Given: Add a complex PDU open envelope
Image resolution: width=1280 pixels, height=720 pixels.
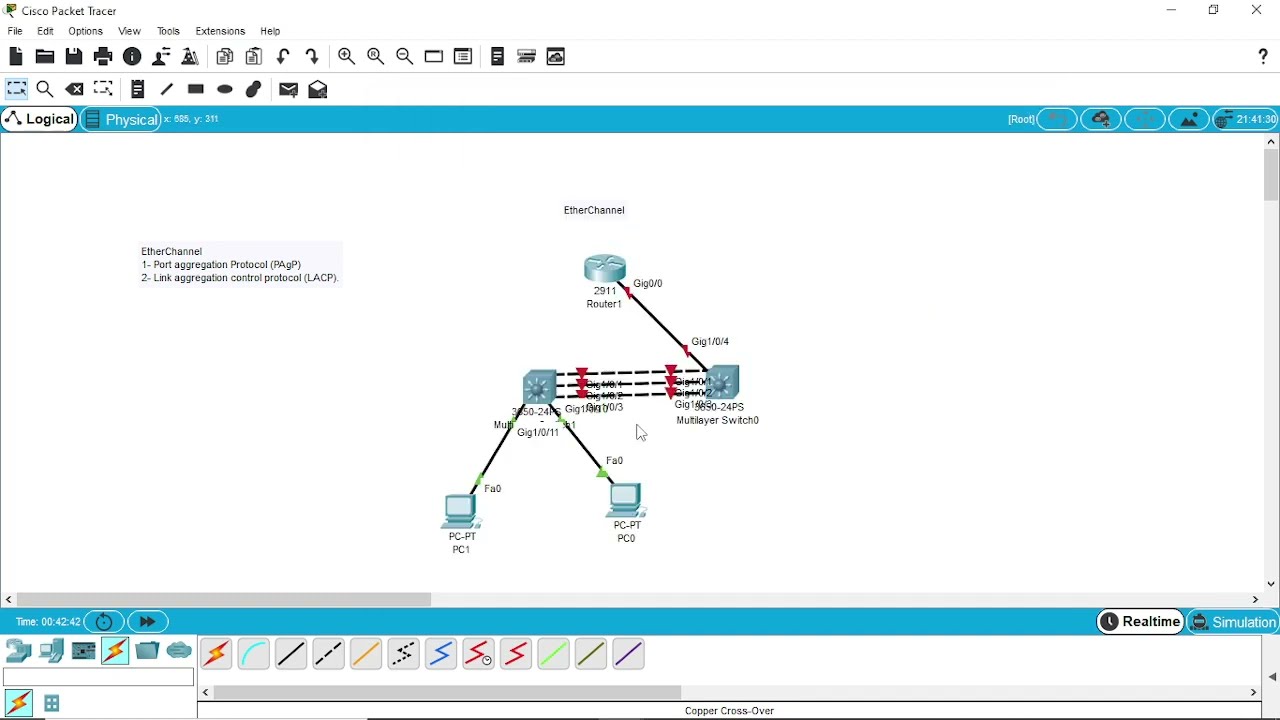Looking at the screenshot, I should coord(318,89).
